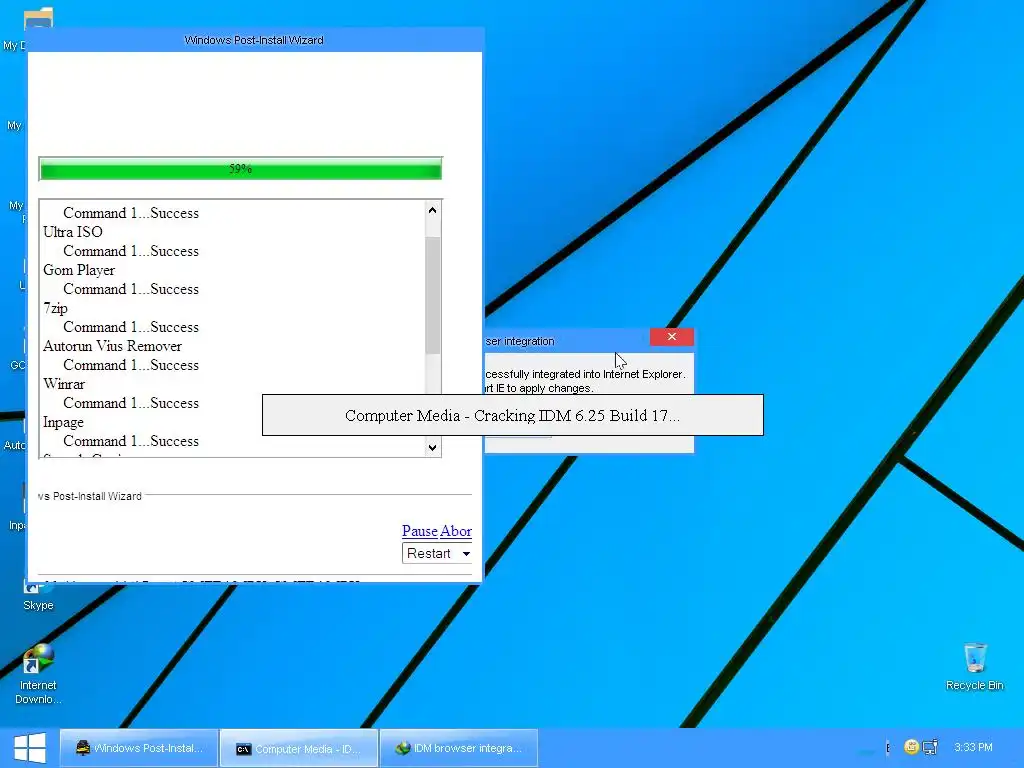Click the 59% green progress bar
The image size is (1024, 768).
[240, 169]
